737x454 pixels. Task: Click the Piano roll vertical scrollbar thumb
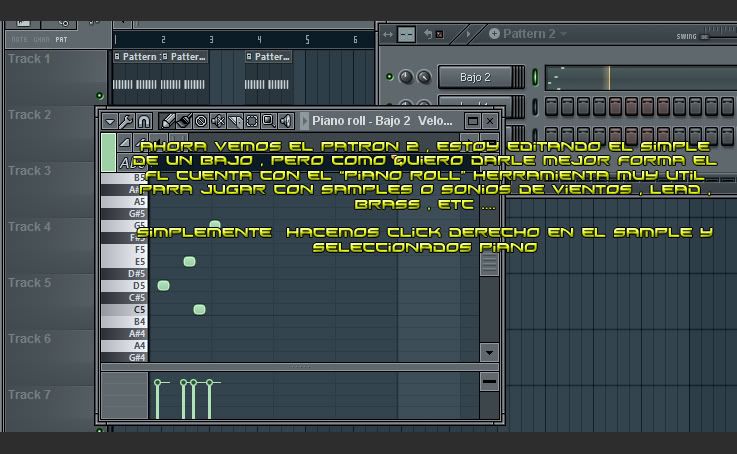(489, 264)
